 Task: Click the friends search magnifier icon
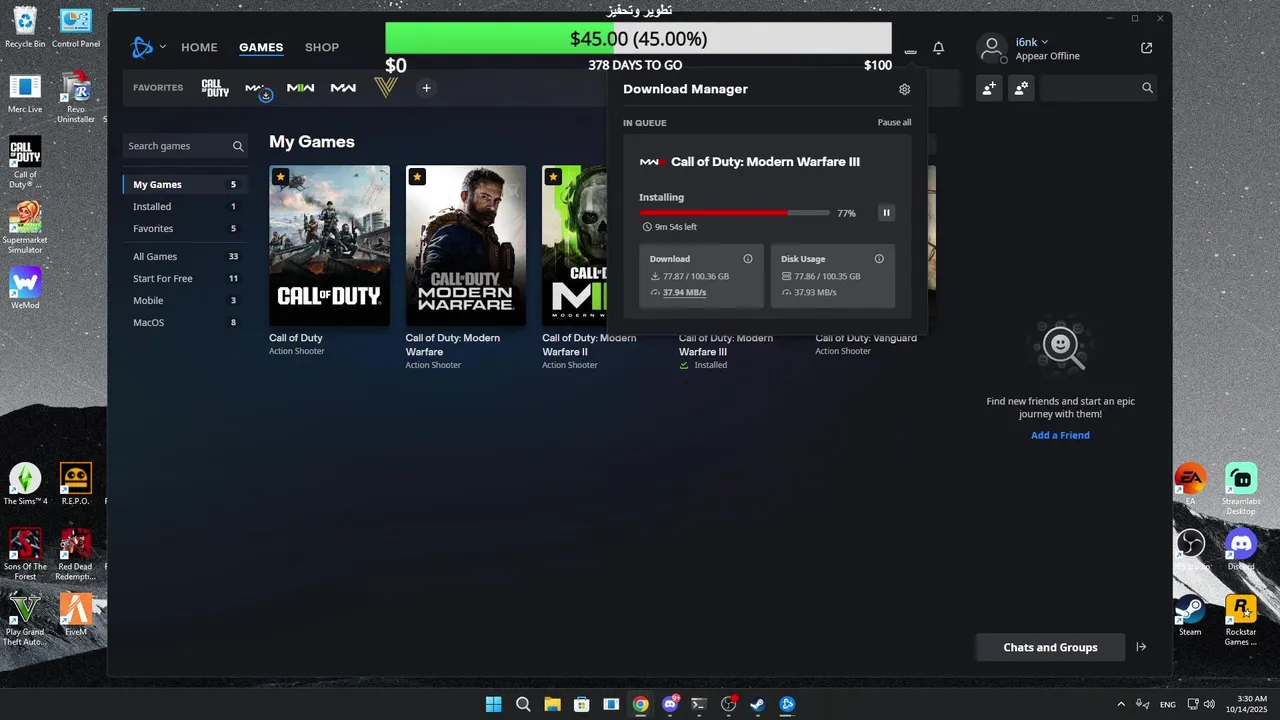(1147, 88)
